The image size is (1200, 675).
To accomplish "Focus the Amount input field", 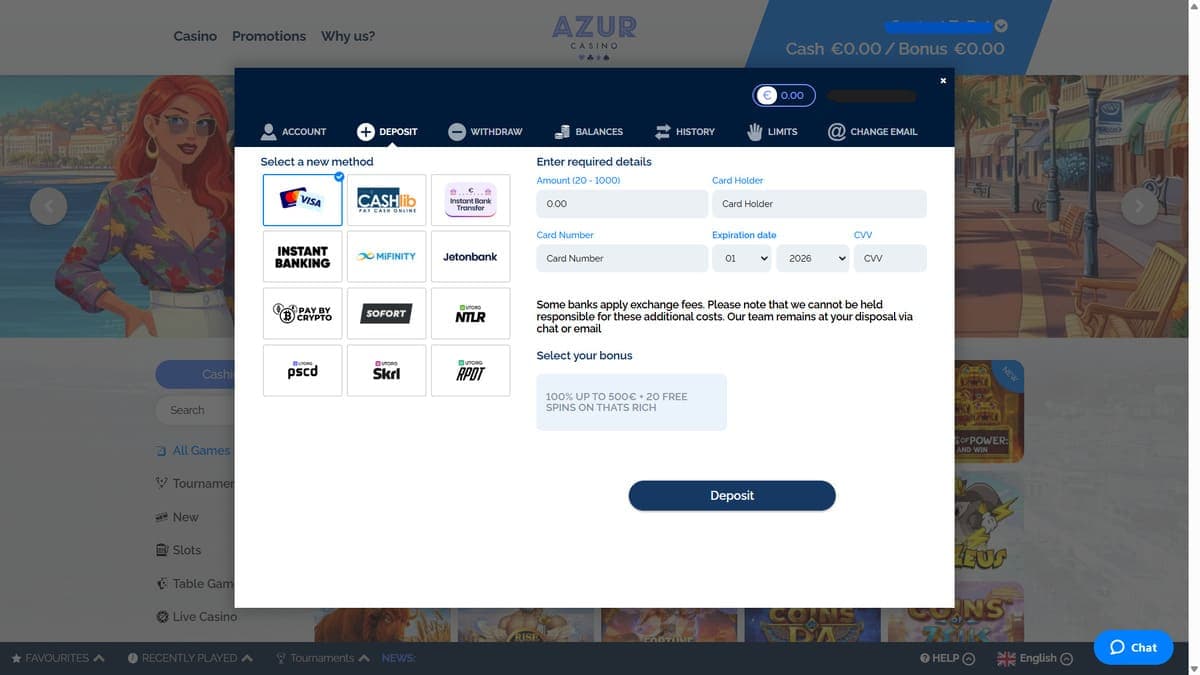I will tap(622, 204).
